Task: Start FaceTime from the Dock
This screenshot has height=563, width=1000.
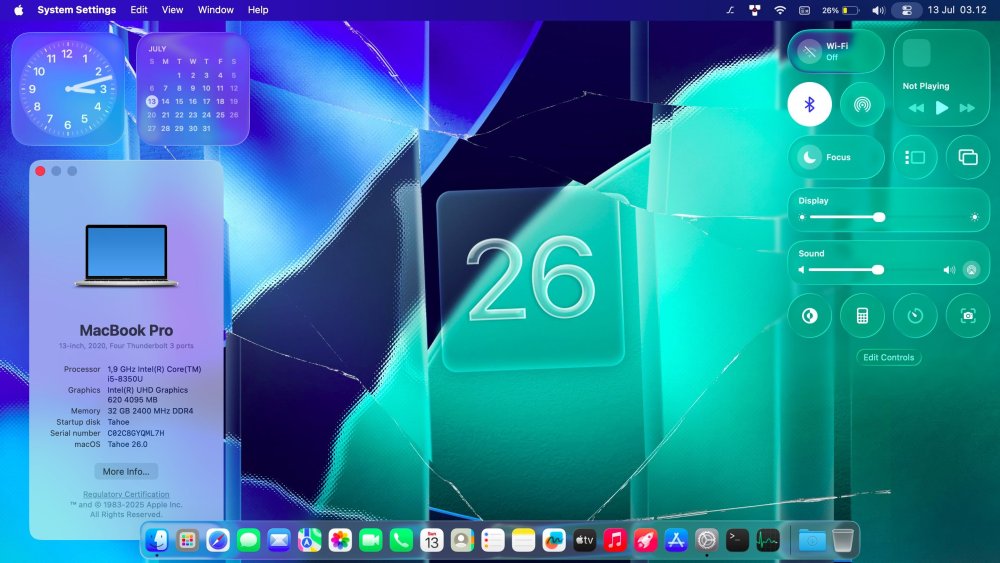Action: (371, 541)
